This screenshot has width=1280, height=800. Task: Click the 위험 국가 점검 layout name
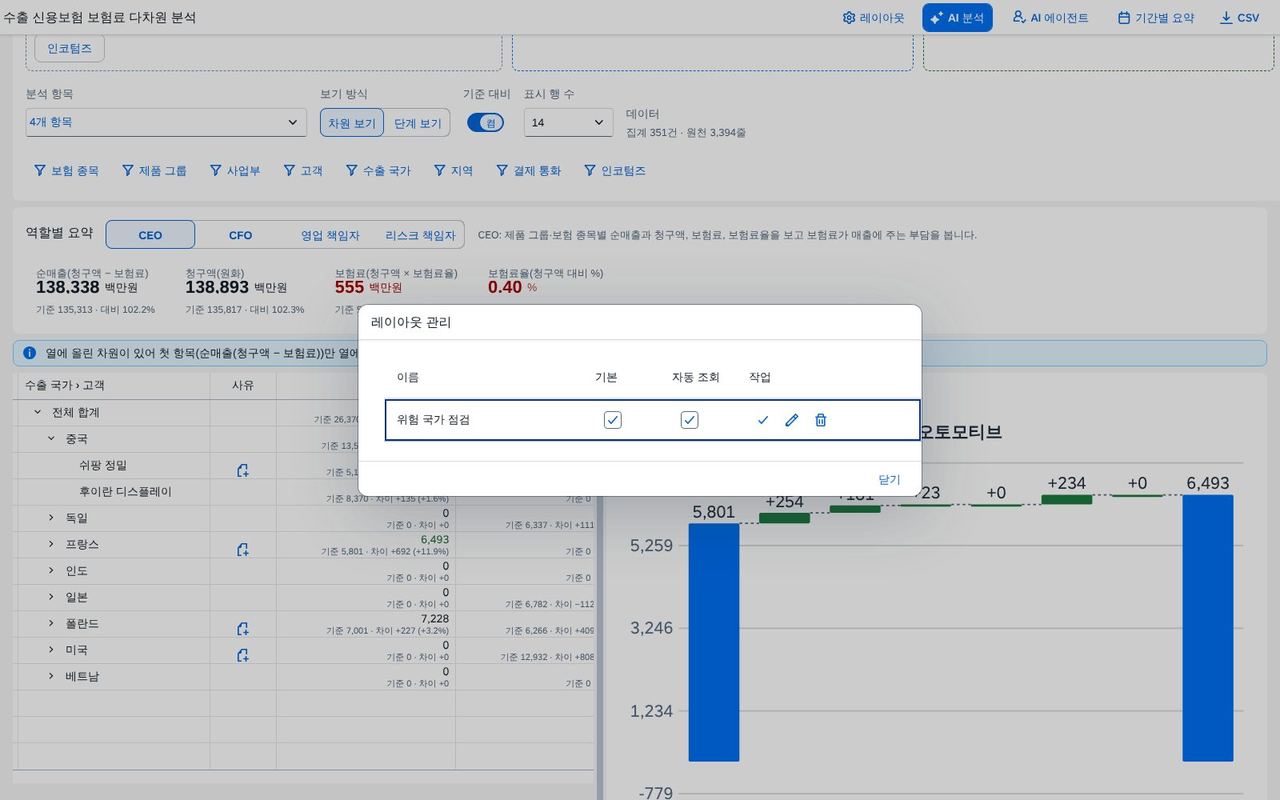[433, 420]
